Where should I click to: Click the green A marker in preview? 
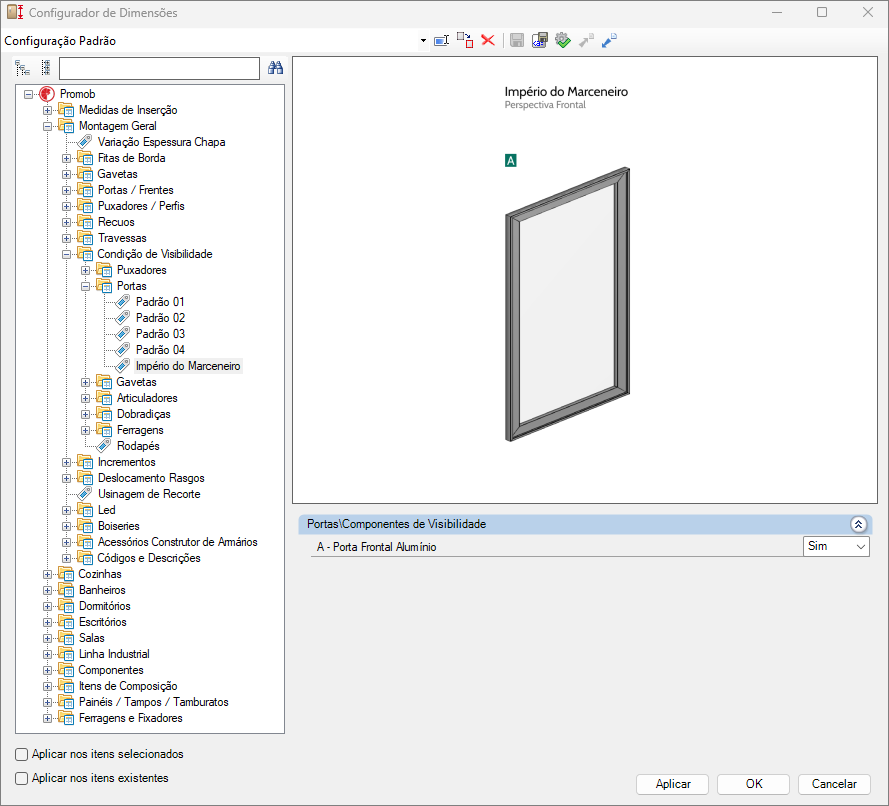pos(510,161)
